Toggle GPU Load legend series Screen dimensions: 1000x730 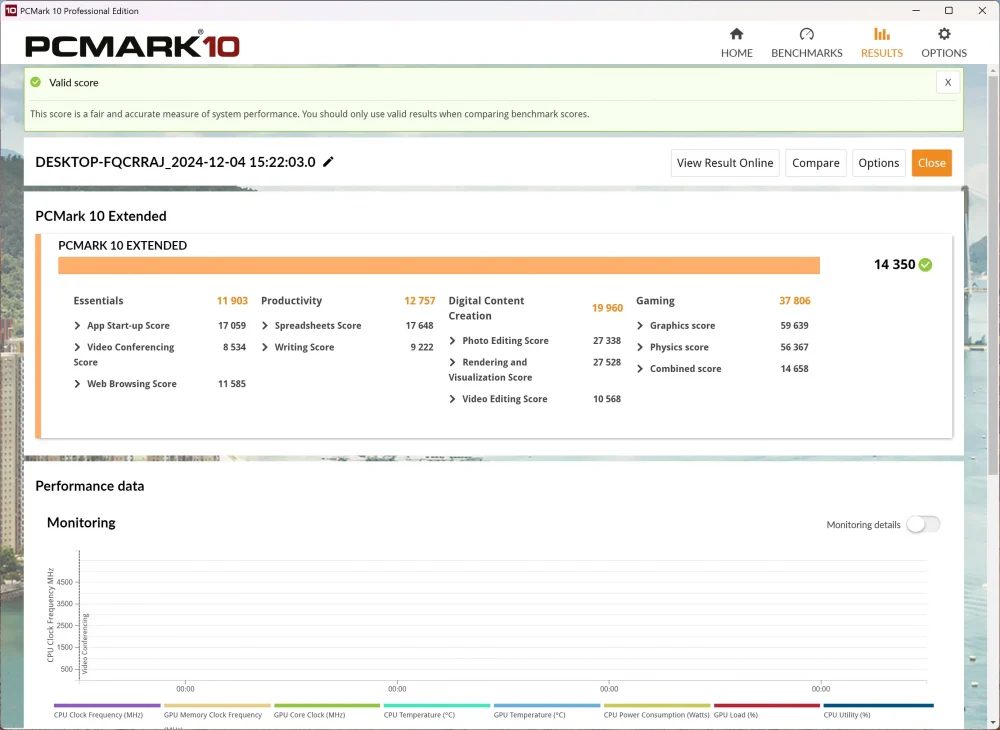pyautogui.click(x=767, y=711)
